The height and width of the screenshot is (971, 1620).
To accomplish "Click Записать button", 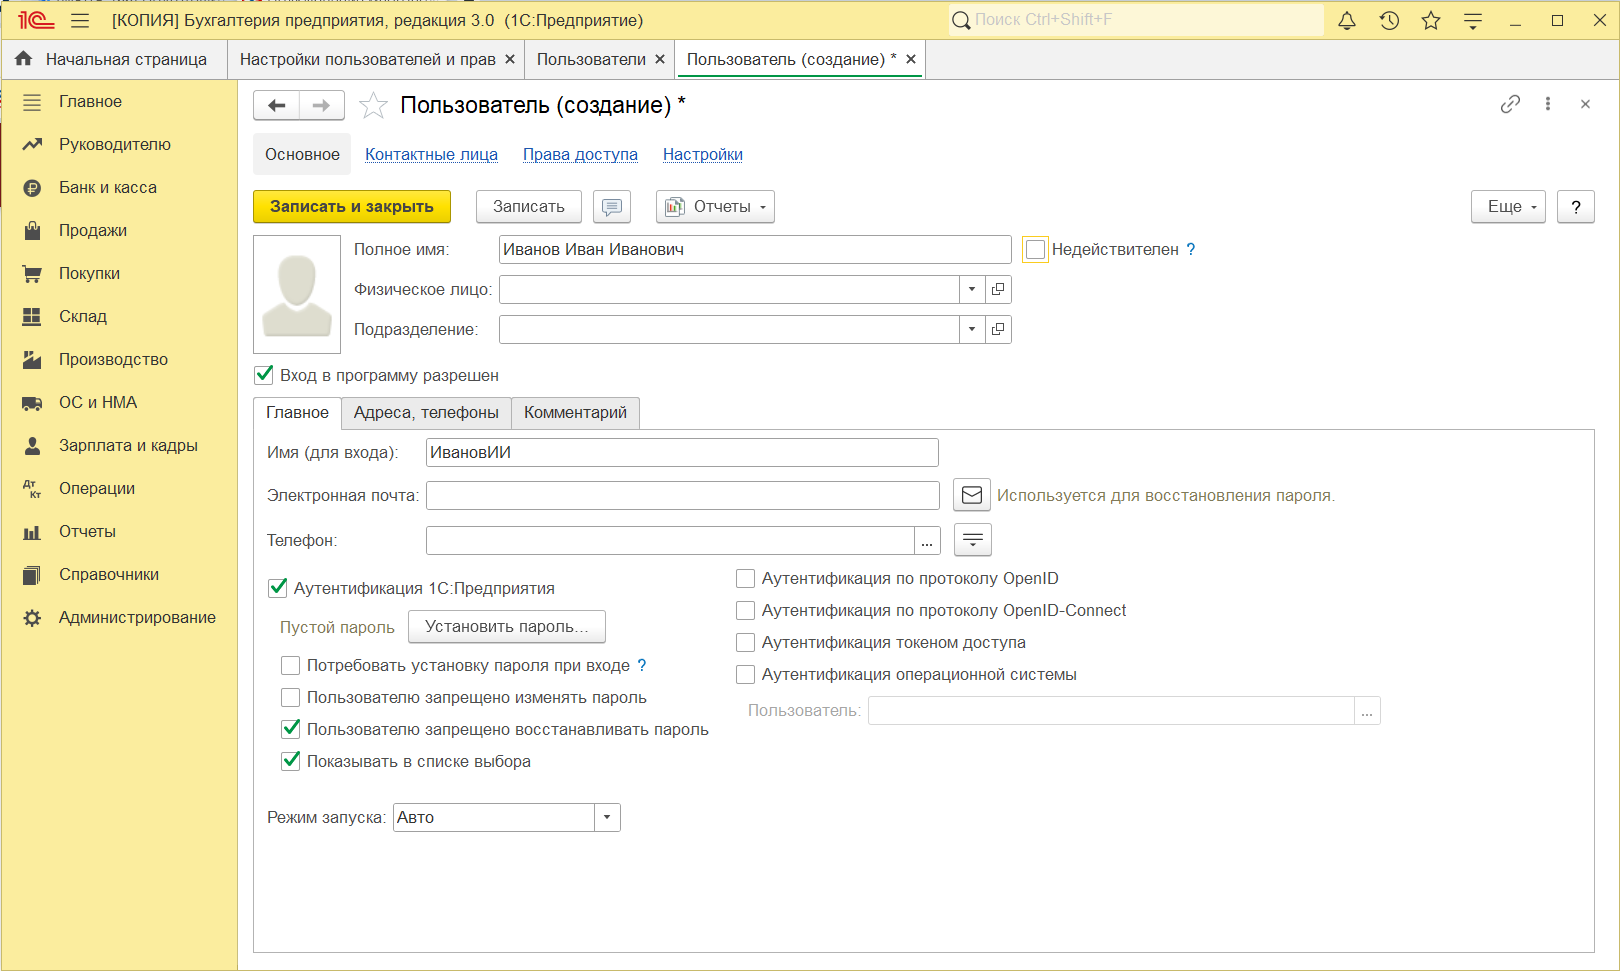I will 529,207.
